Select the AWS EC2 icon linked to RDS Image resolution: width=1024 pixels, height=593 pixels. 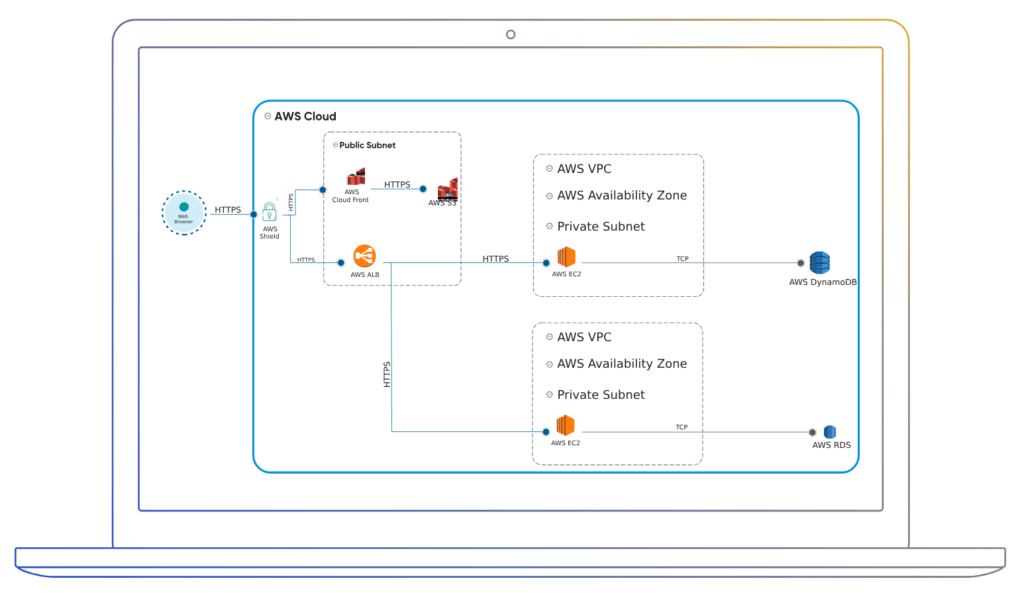pyautogui.click(x=565, y=426)
